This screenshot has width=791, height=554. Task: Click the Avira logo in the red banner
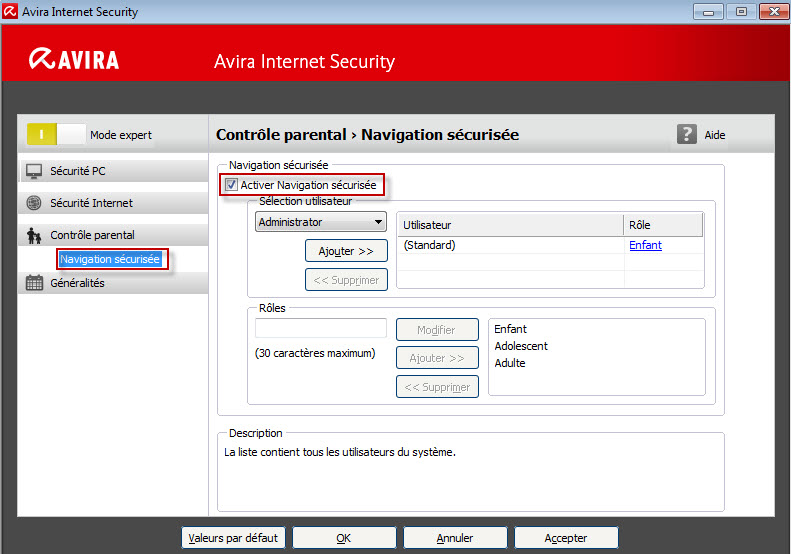[x=74, y=59]
